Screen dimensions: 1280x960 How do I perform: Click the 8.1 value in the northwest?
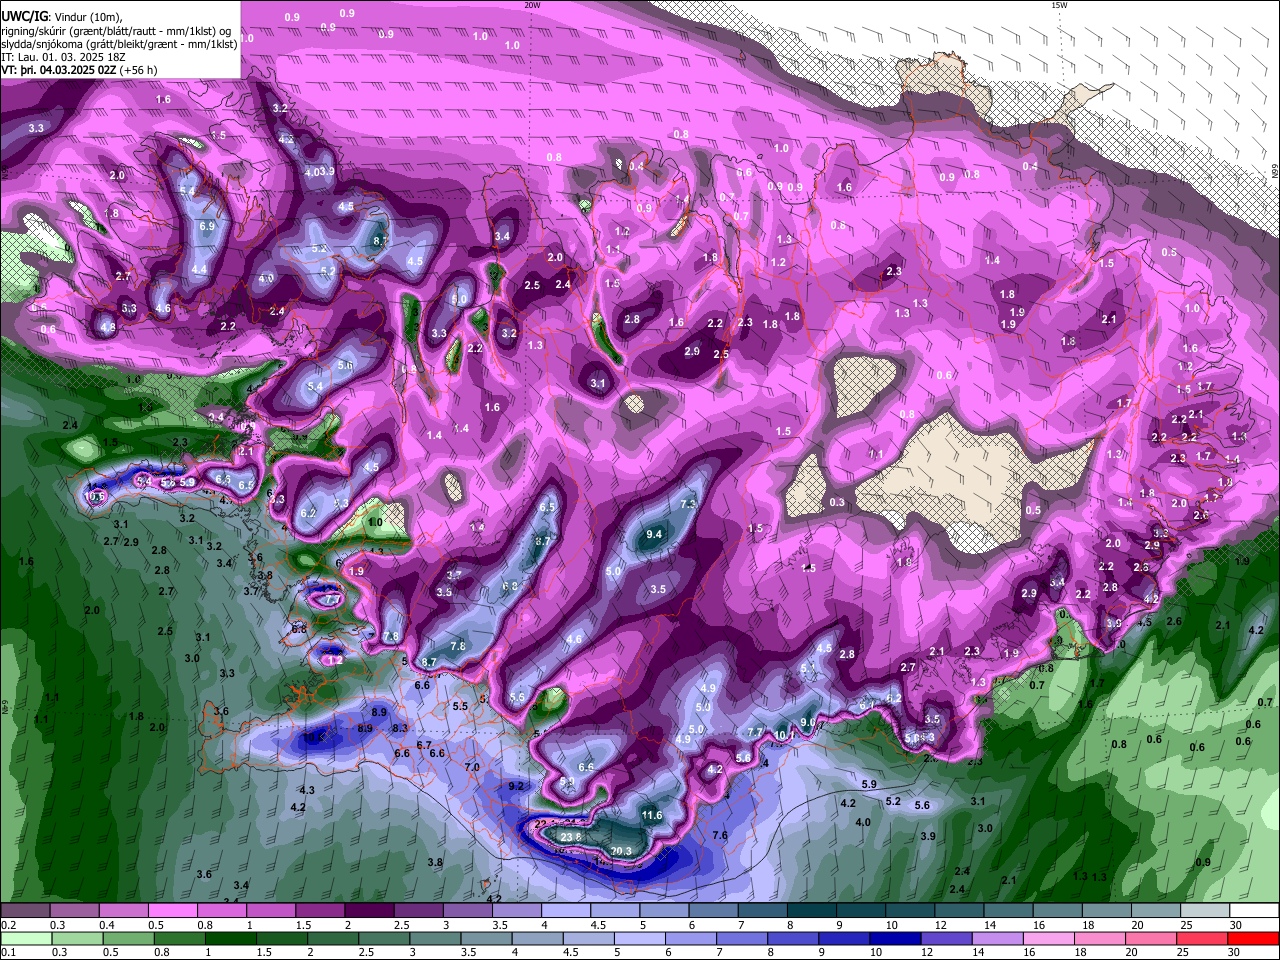pyautogui.click(x=380, y=241)
